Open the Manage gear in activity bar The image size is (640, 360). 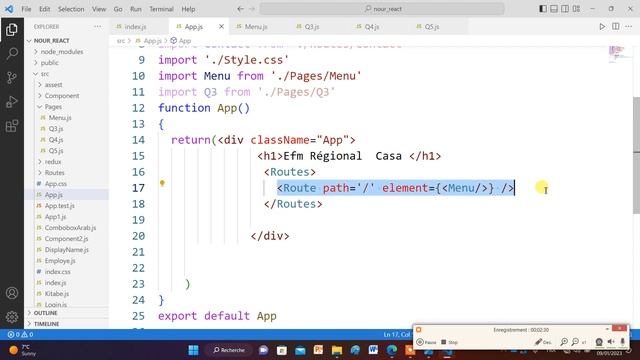tap(12, 316)
